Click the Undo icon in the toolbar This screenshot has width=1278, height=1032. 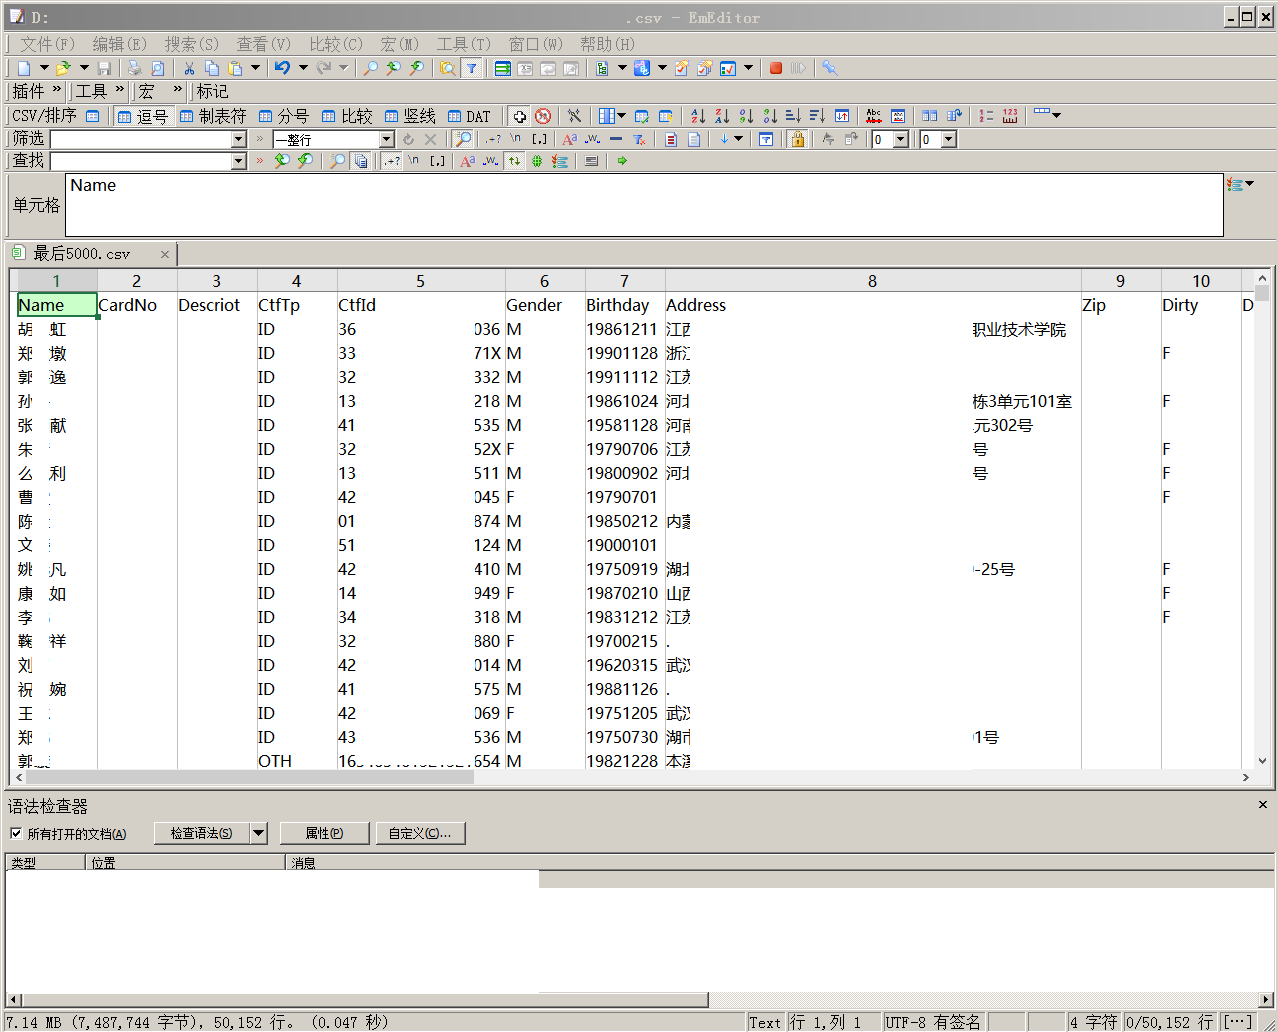(x=282, y=68)
